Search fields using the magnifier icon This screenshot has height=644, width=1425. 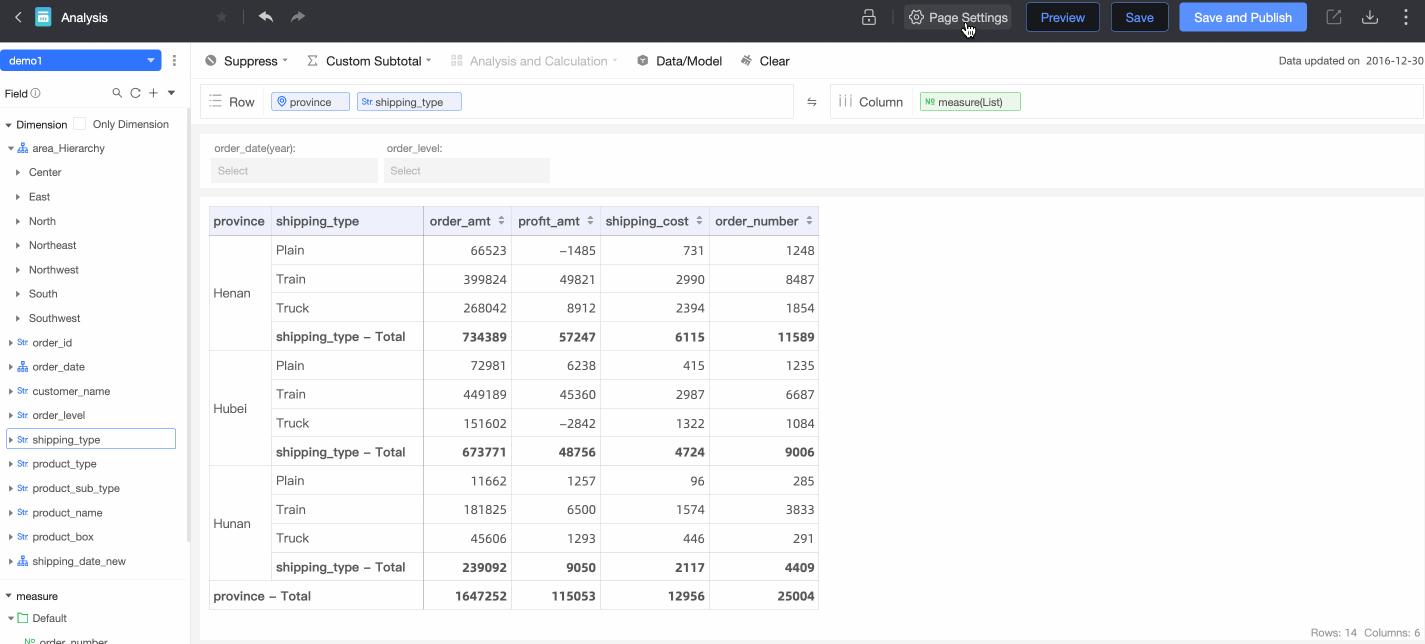[x=117, y=93]
